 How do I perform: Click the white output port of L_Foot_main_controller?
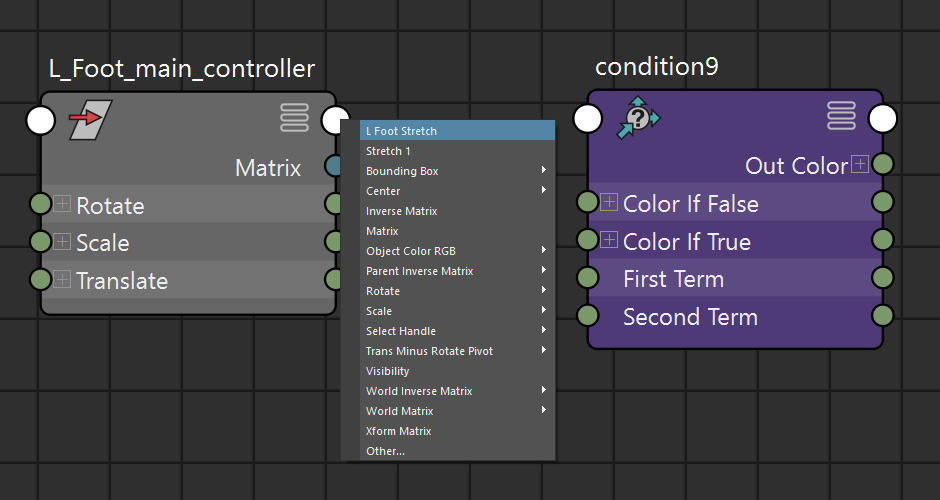point(335,121)
